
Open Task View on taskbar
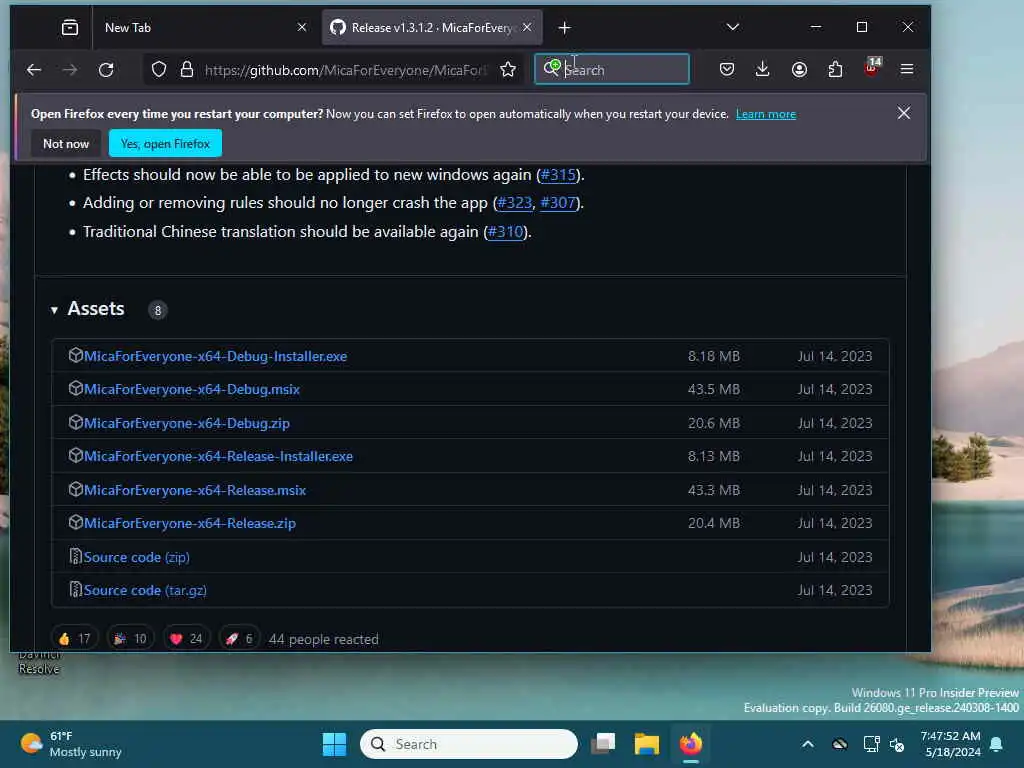(603, 744)
